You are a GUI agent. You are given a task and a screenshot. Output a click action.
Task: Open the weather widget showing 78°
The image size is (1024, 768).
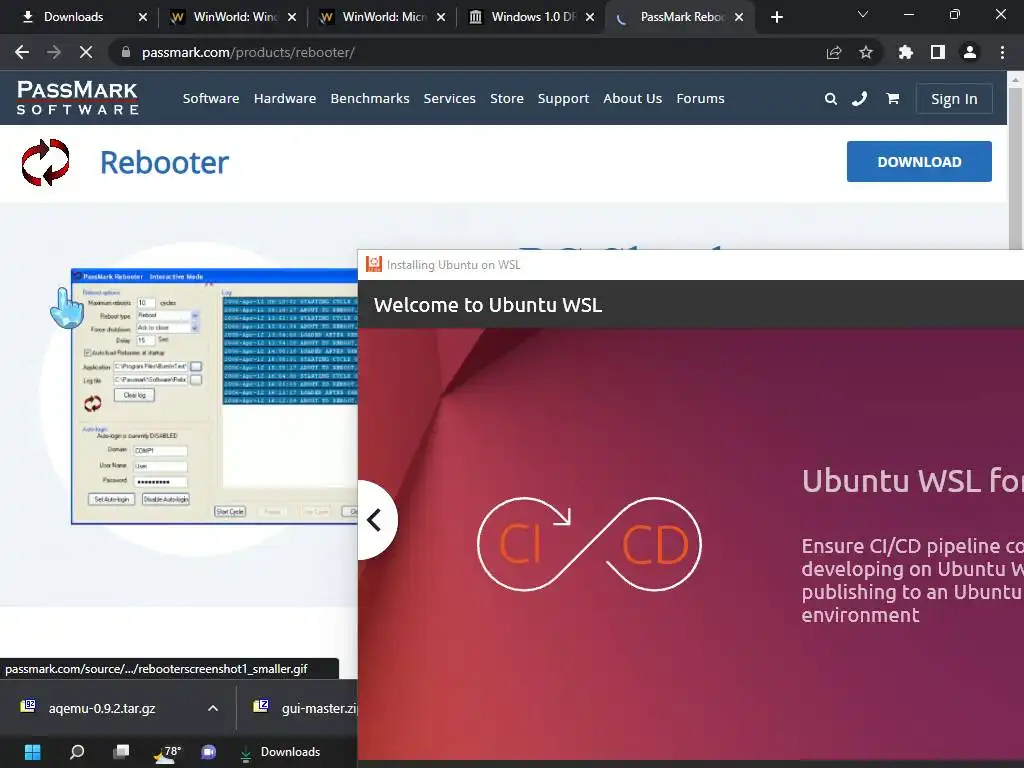tap(167, 752)
